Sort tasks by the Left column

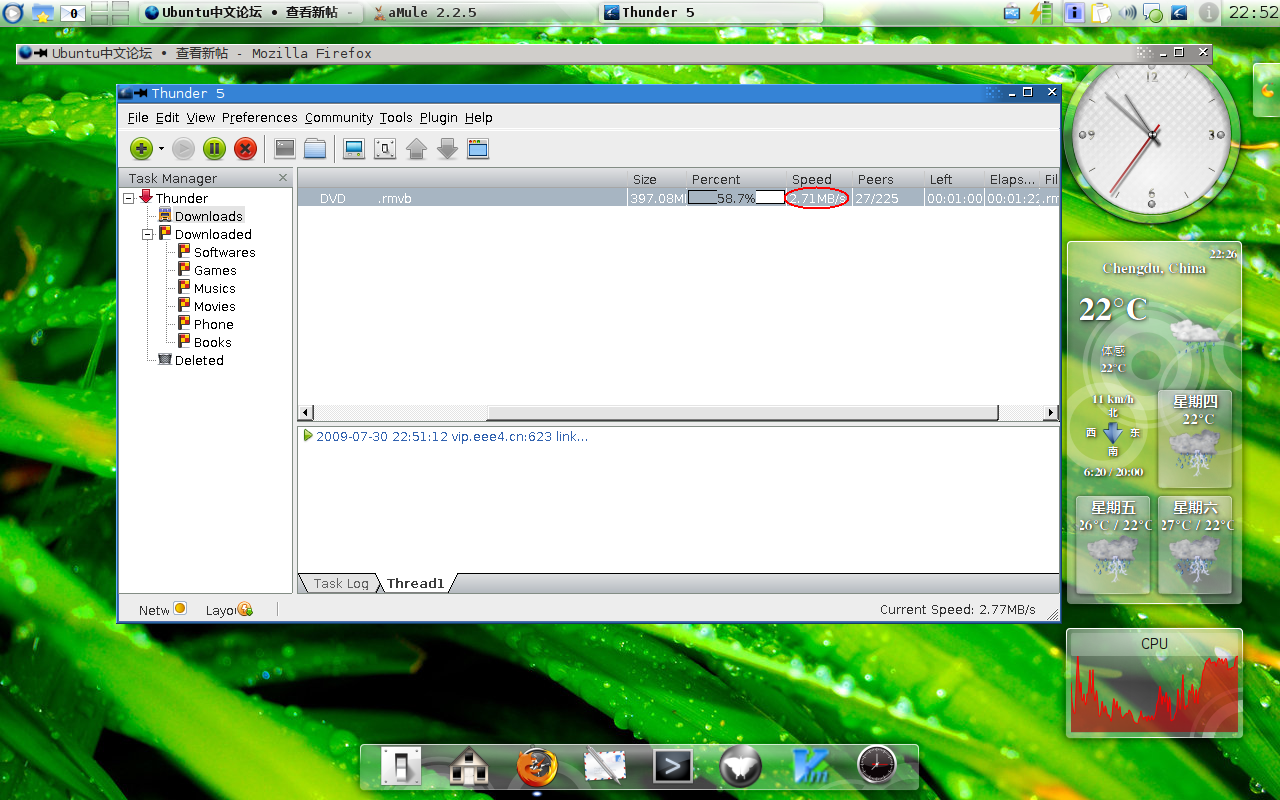coord(954,179)
